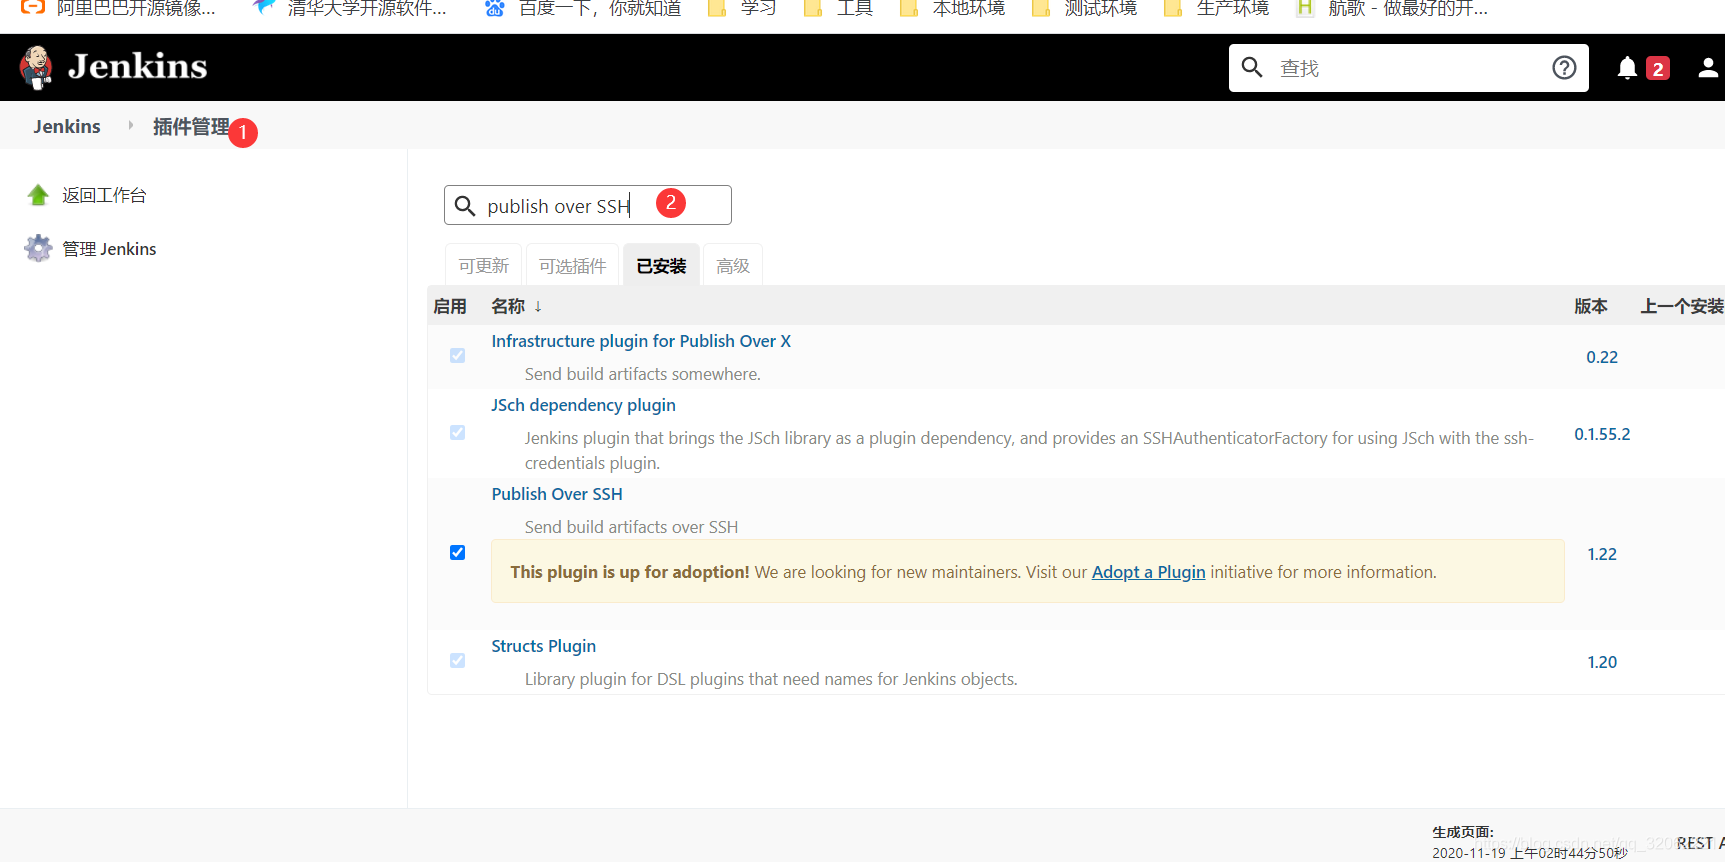Open version 1.22 link
This screenshot has width=1725, height=862.
coord(1602,554)
